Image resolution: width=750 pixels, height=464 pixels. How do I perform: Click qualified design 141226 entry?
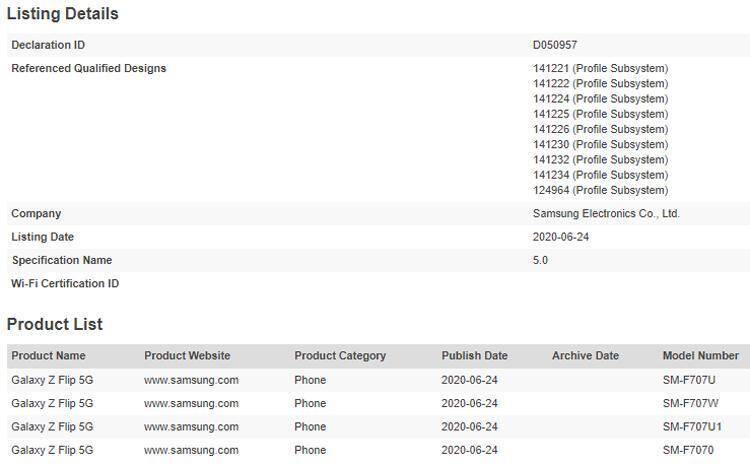click(600, 130)
